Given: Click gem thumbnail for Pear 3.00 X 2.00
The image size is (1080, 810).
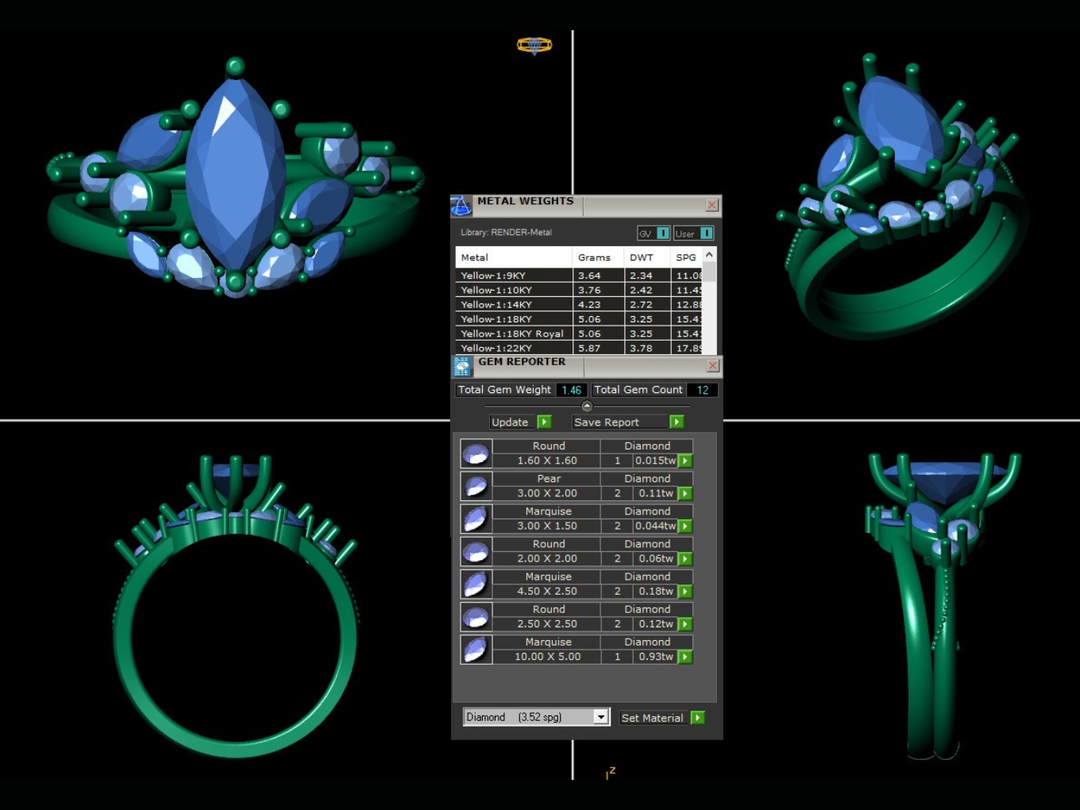Looking at the screenshot, I should click(x=476, y=486).
